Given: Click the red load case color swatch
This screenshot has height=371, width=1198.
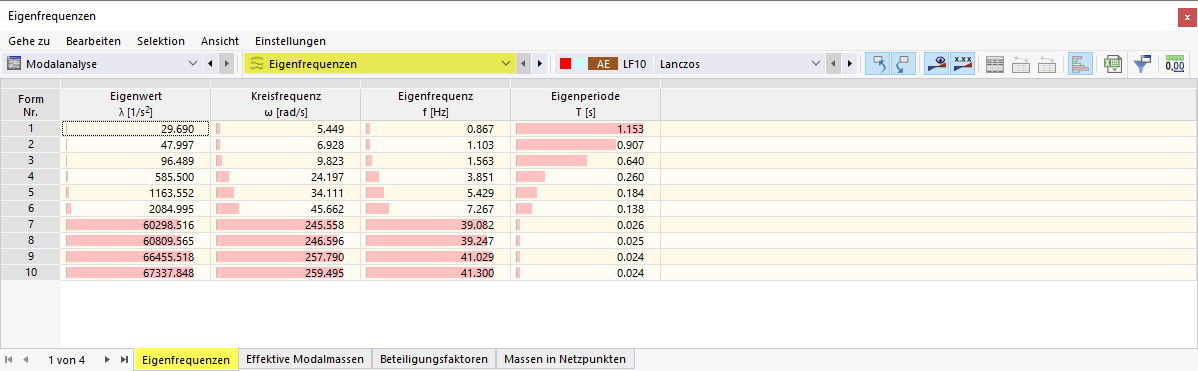Looking at the screenshot, I should 565,64.
